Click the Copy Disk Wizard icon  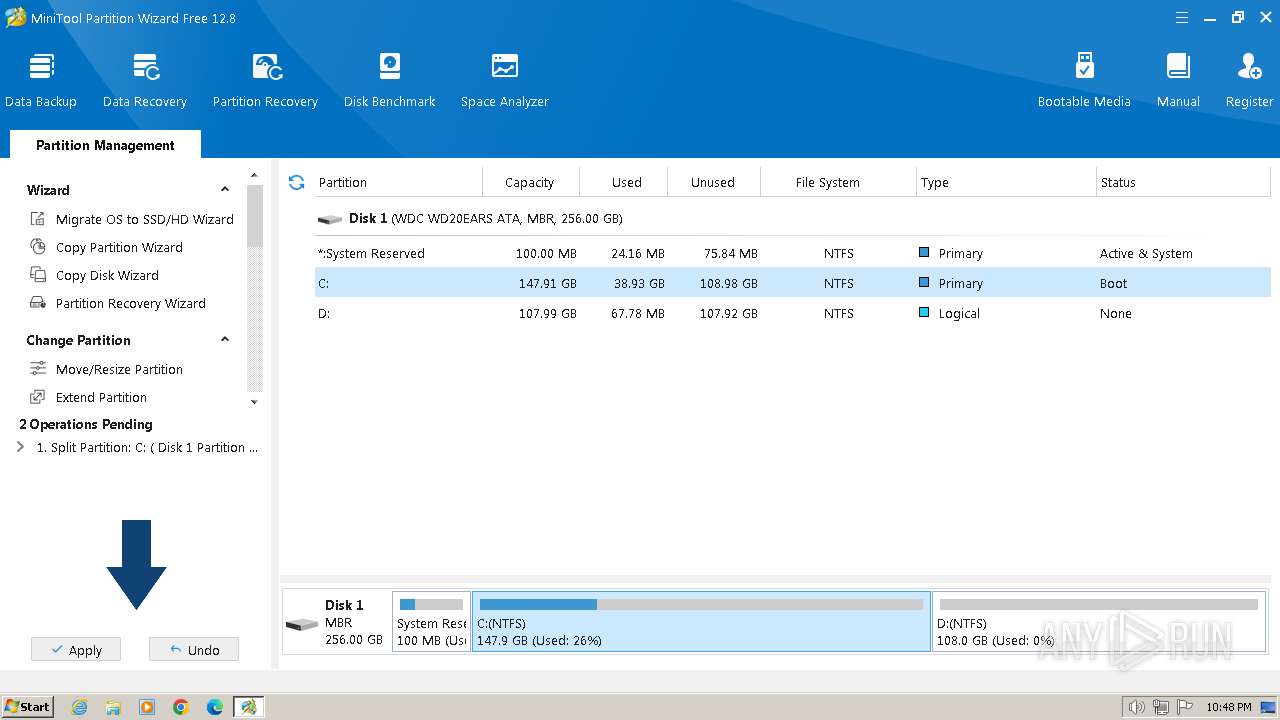[x=38, y=275]
